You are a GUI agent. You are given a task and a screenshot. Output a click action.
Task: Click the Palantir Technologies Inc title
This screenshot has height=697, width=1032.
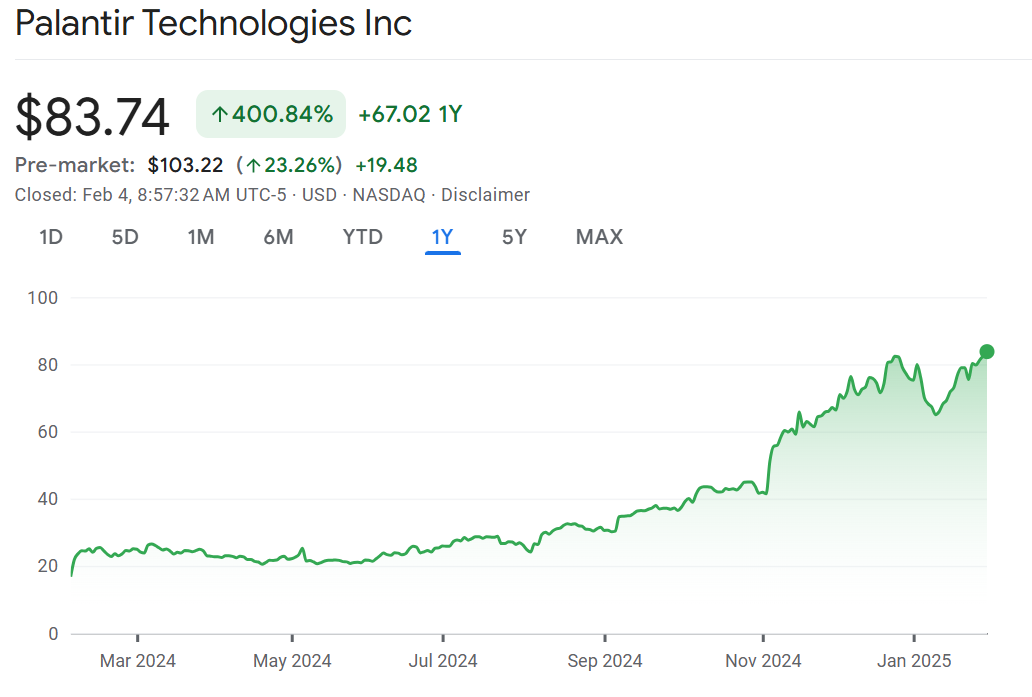pyautogui.click(x=214, y=24)
